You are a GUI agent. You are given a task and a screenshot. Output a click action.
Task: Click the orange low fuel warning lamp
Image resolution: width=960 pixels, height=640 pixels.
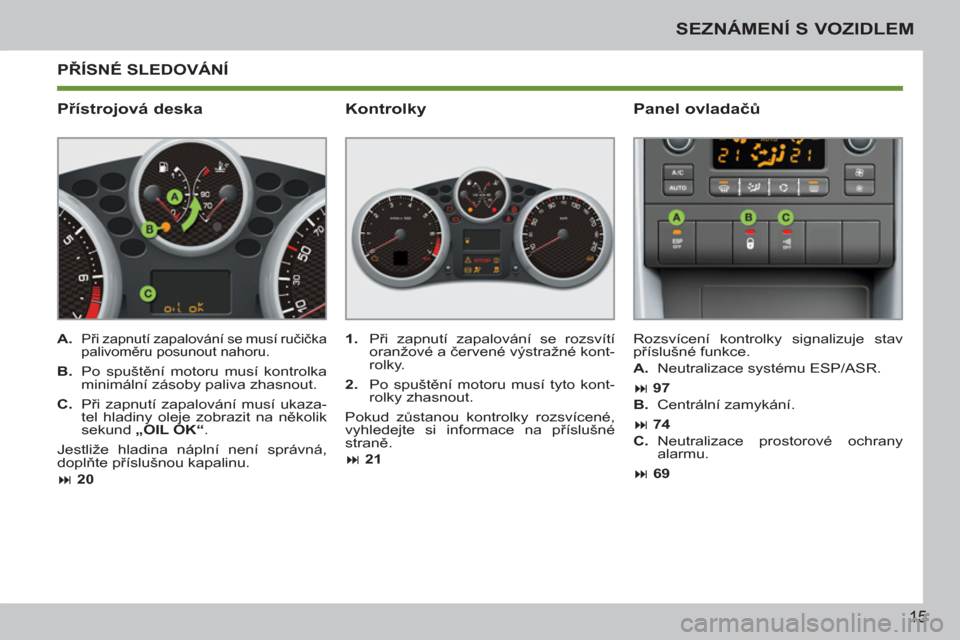click(x=165, y=227)
